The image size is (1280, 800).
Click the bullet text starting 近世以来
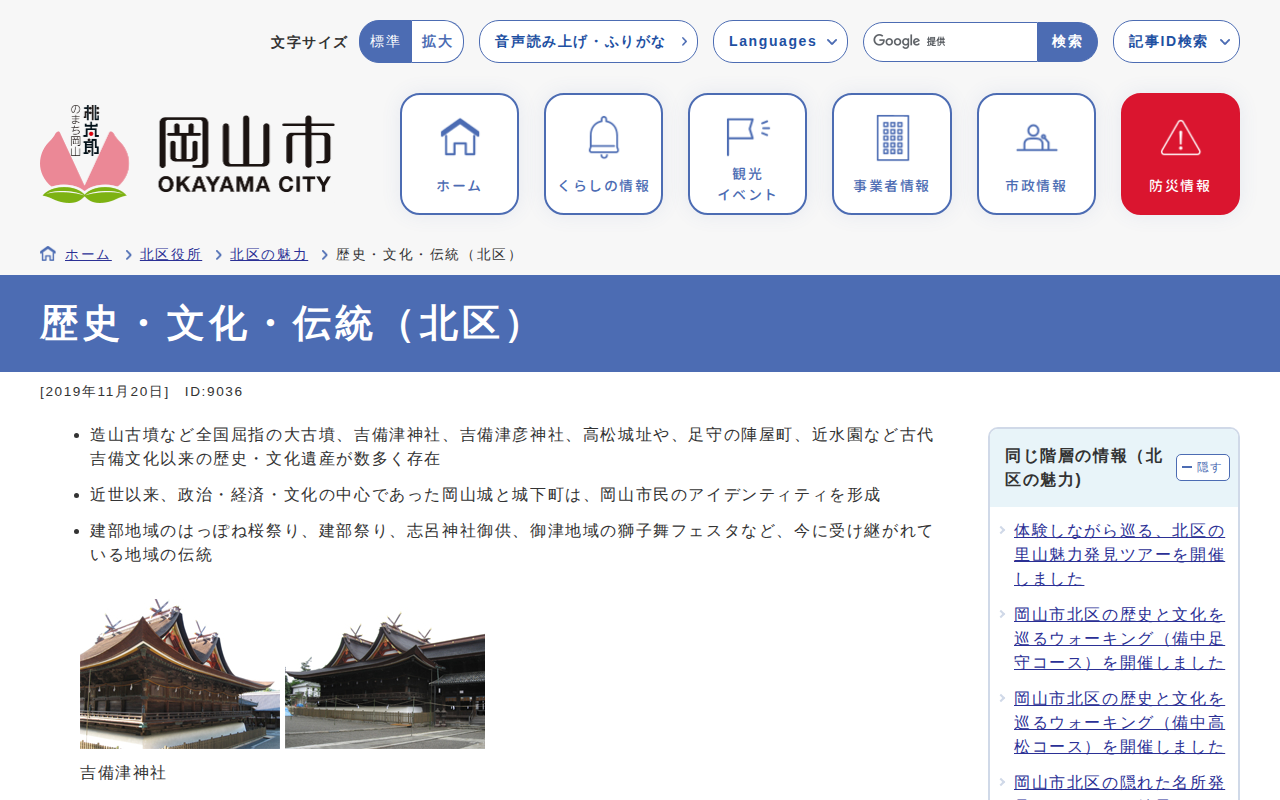[x=485, y=495]
